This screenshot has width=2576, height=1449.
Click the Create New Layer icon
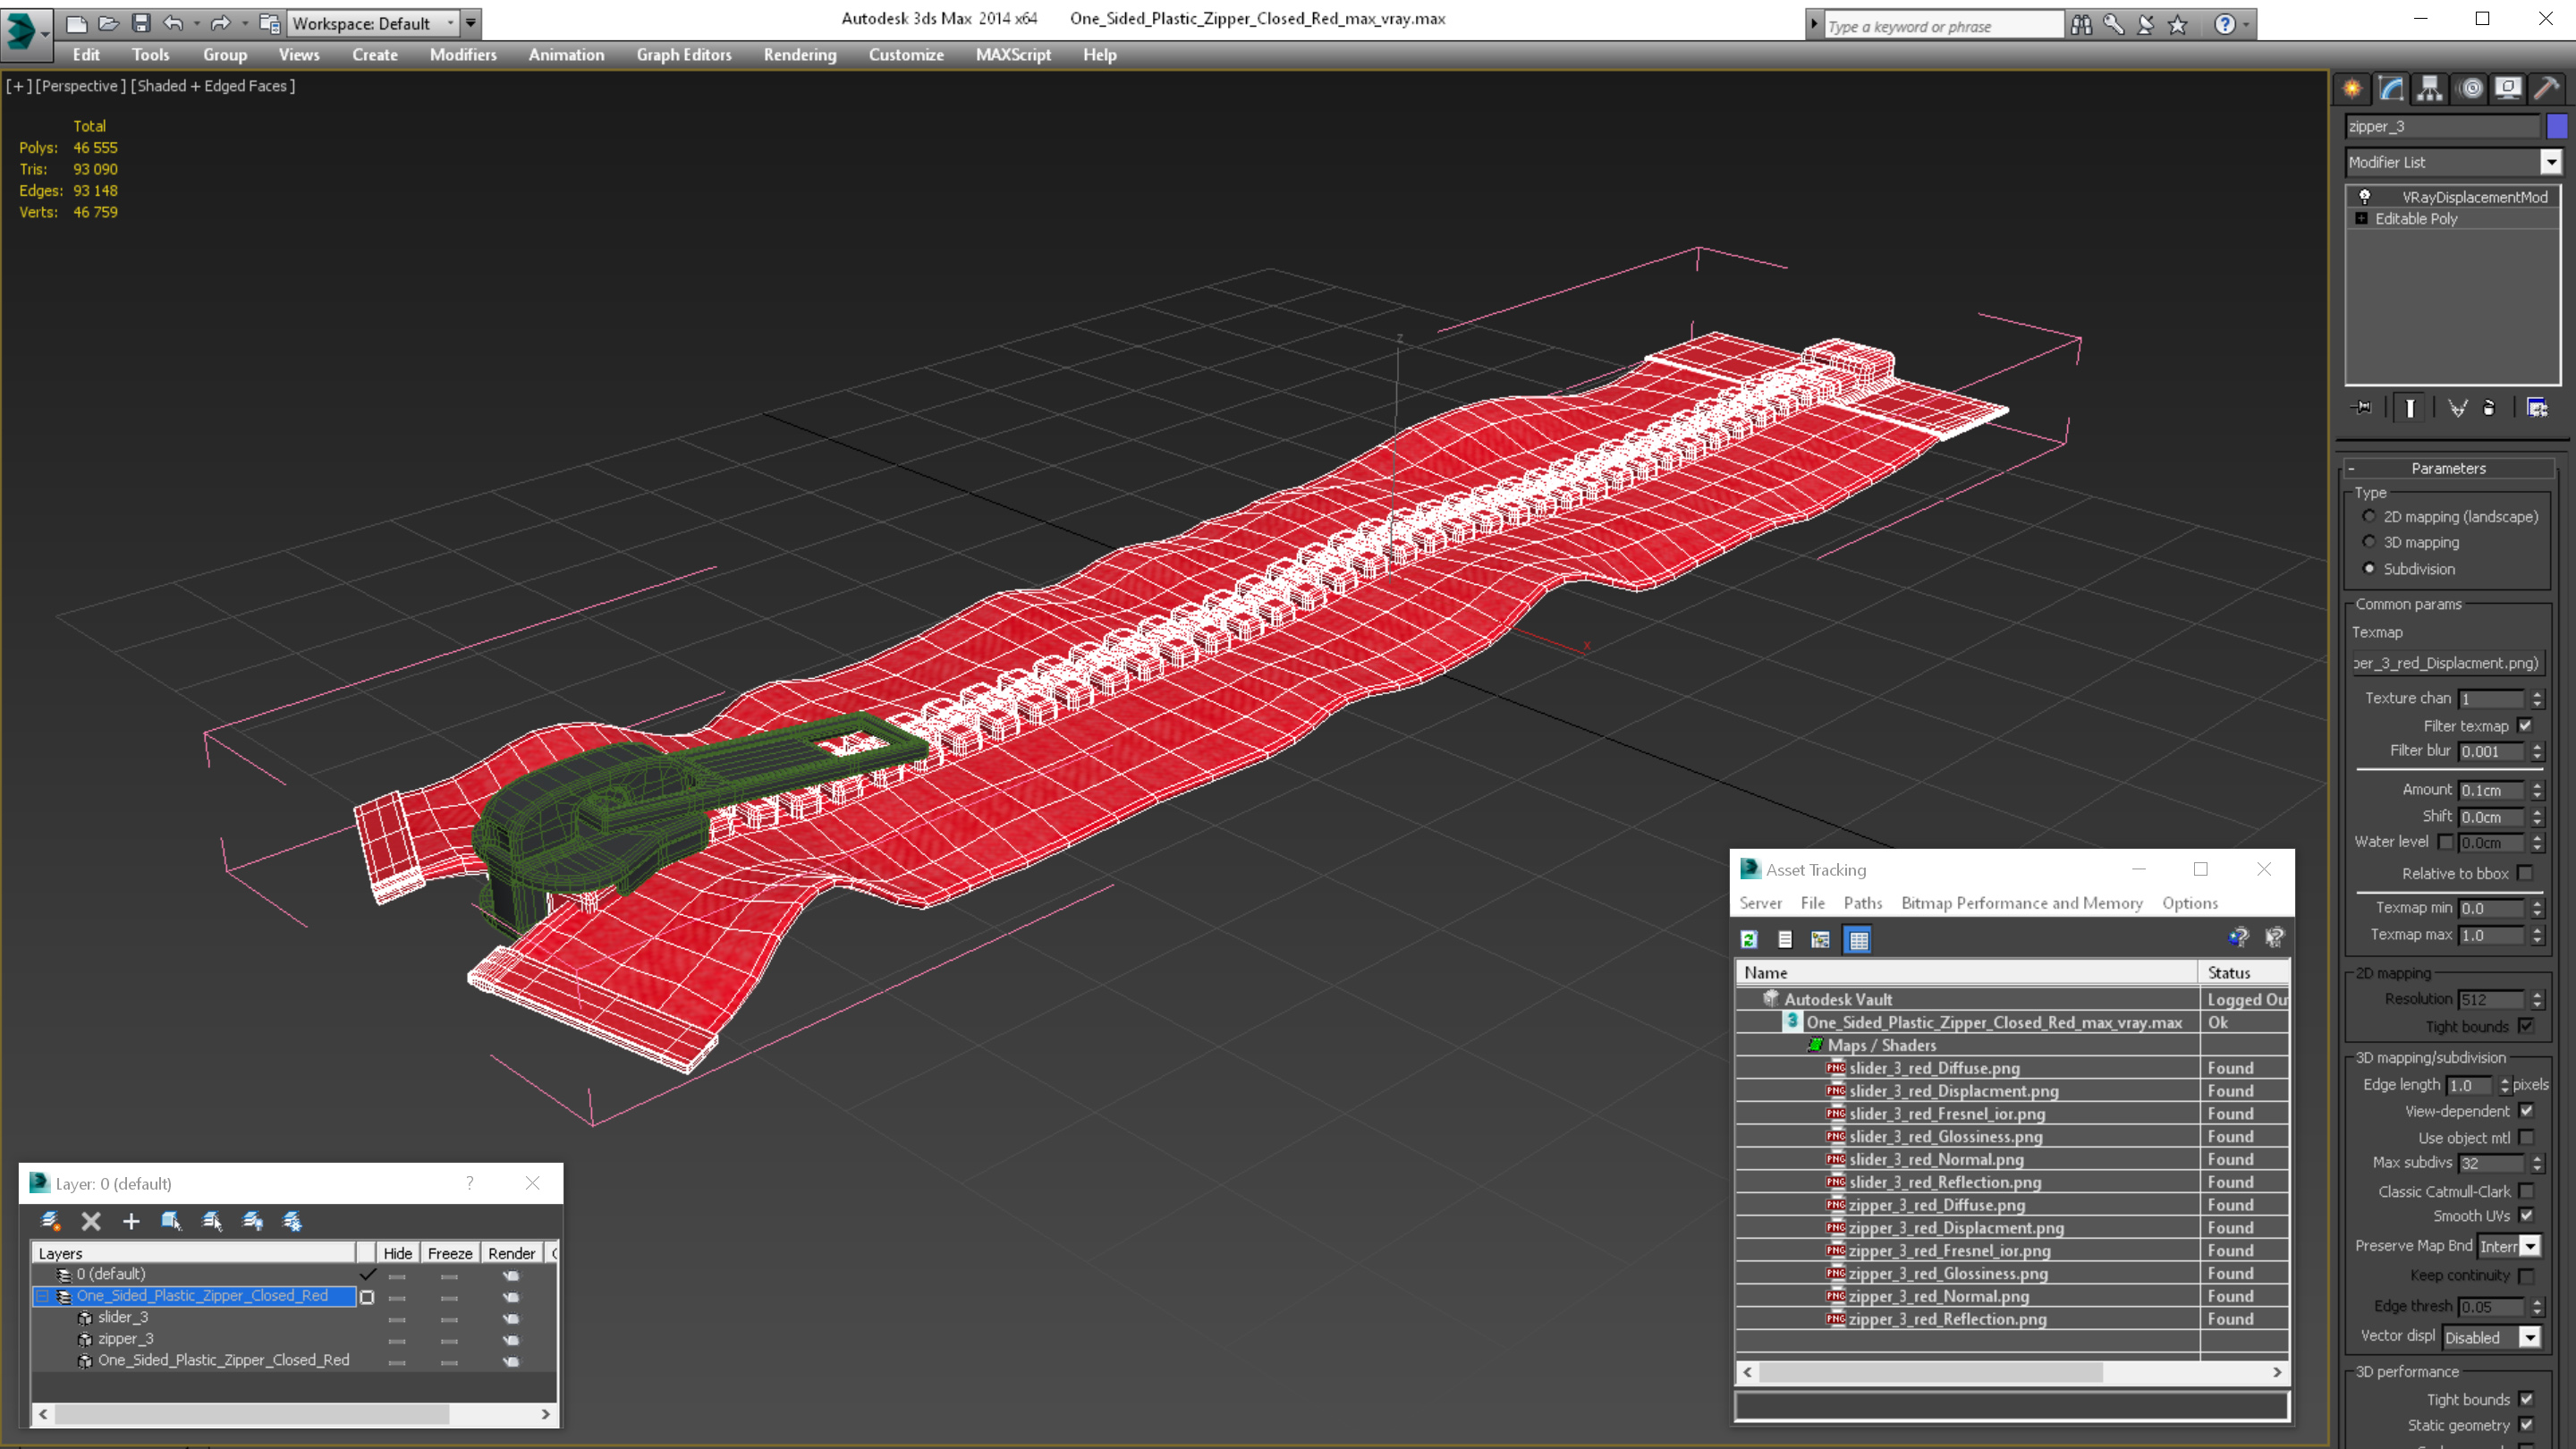click(x=51, y=1221)
